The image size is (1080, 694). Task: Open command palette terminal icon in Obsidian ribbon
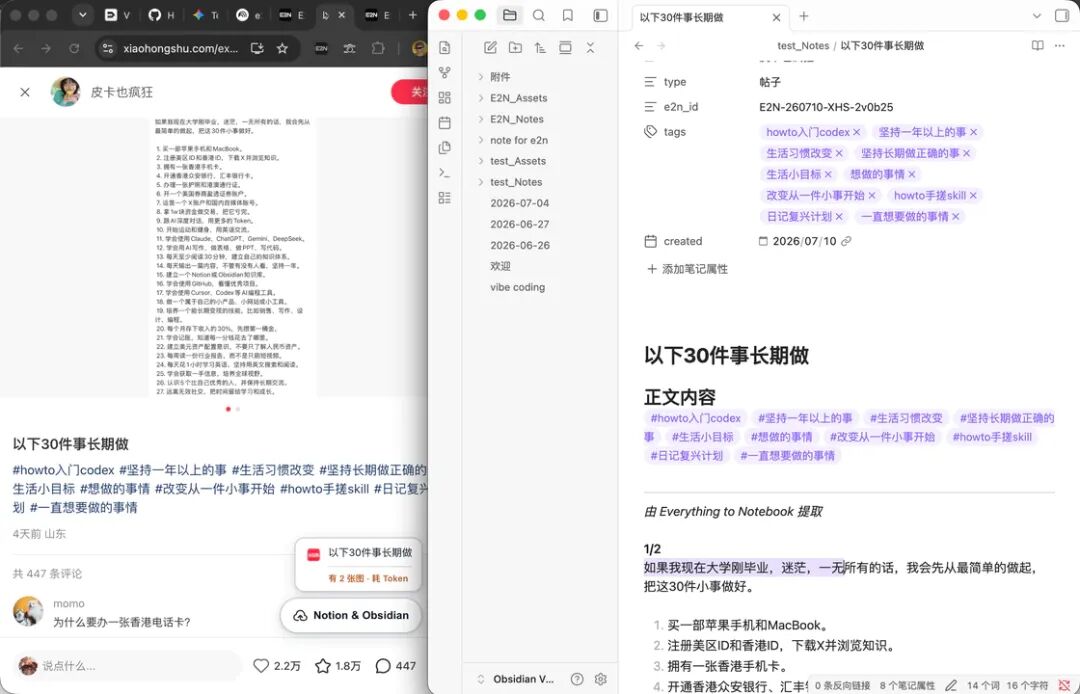tap(445, 173)
